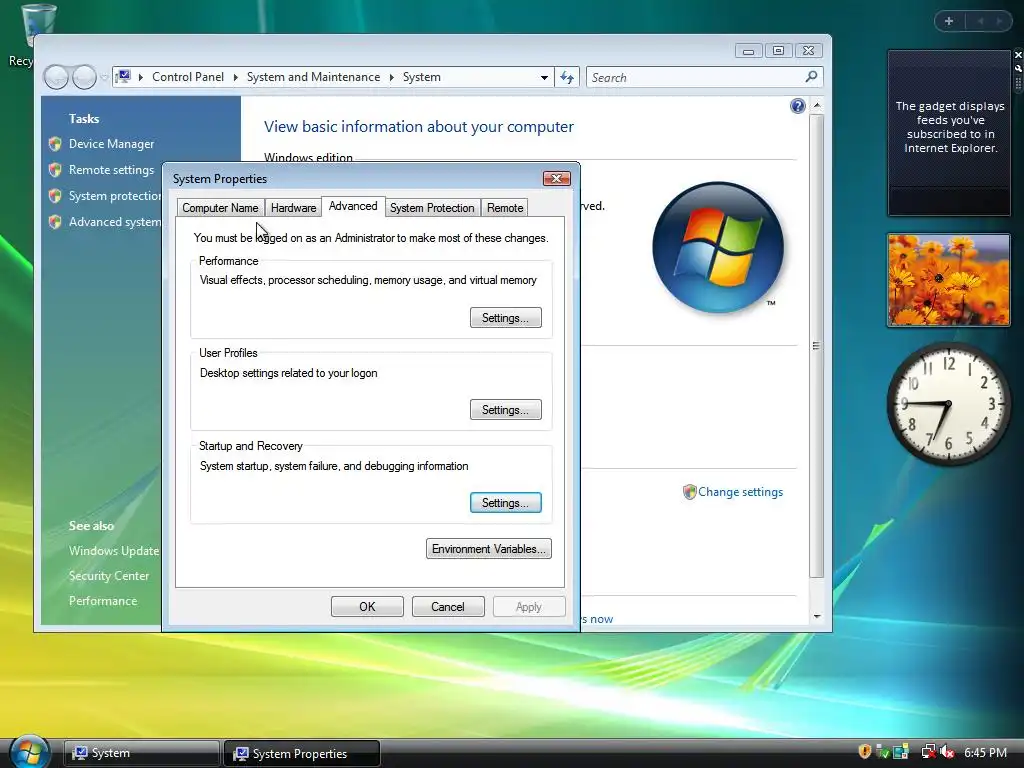
Task: Click the Windows Vista logo image
Action: [x=718, y=248]
